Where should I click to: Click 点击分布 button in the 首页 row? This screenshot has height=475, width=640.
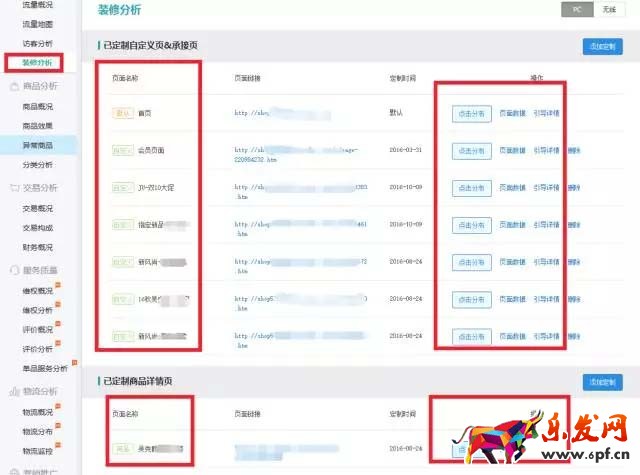[471, 114]
